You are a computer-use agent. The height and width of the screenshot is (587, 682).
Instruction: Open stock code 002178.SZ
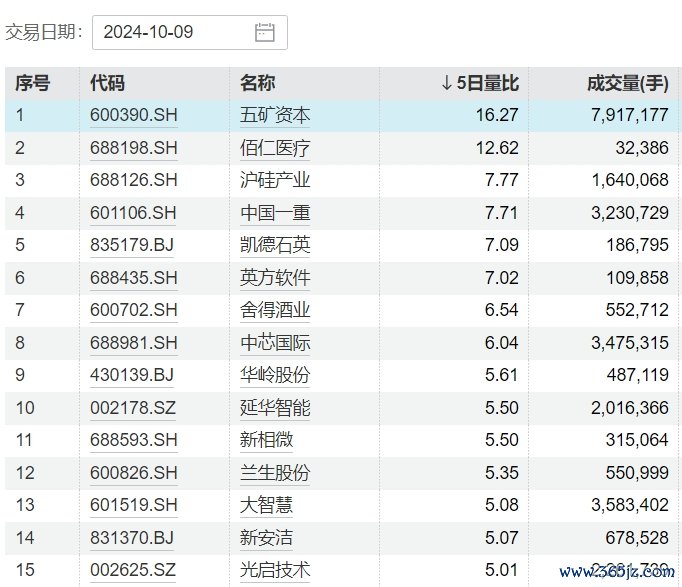click(x=133, y=407)
